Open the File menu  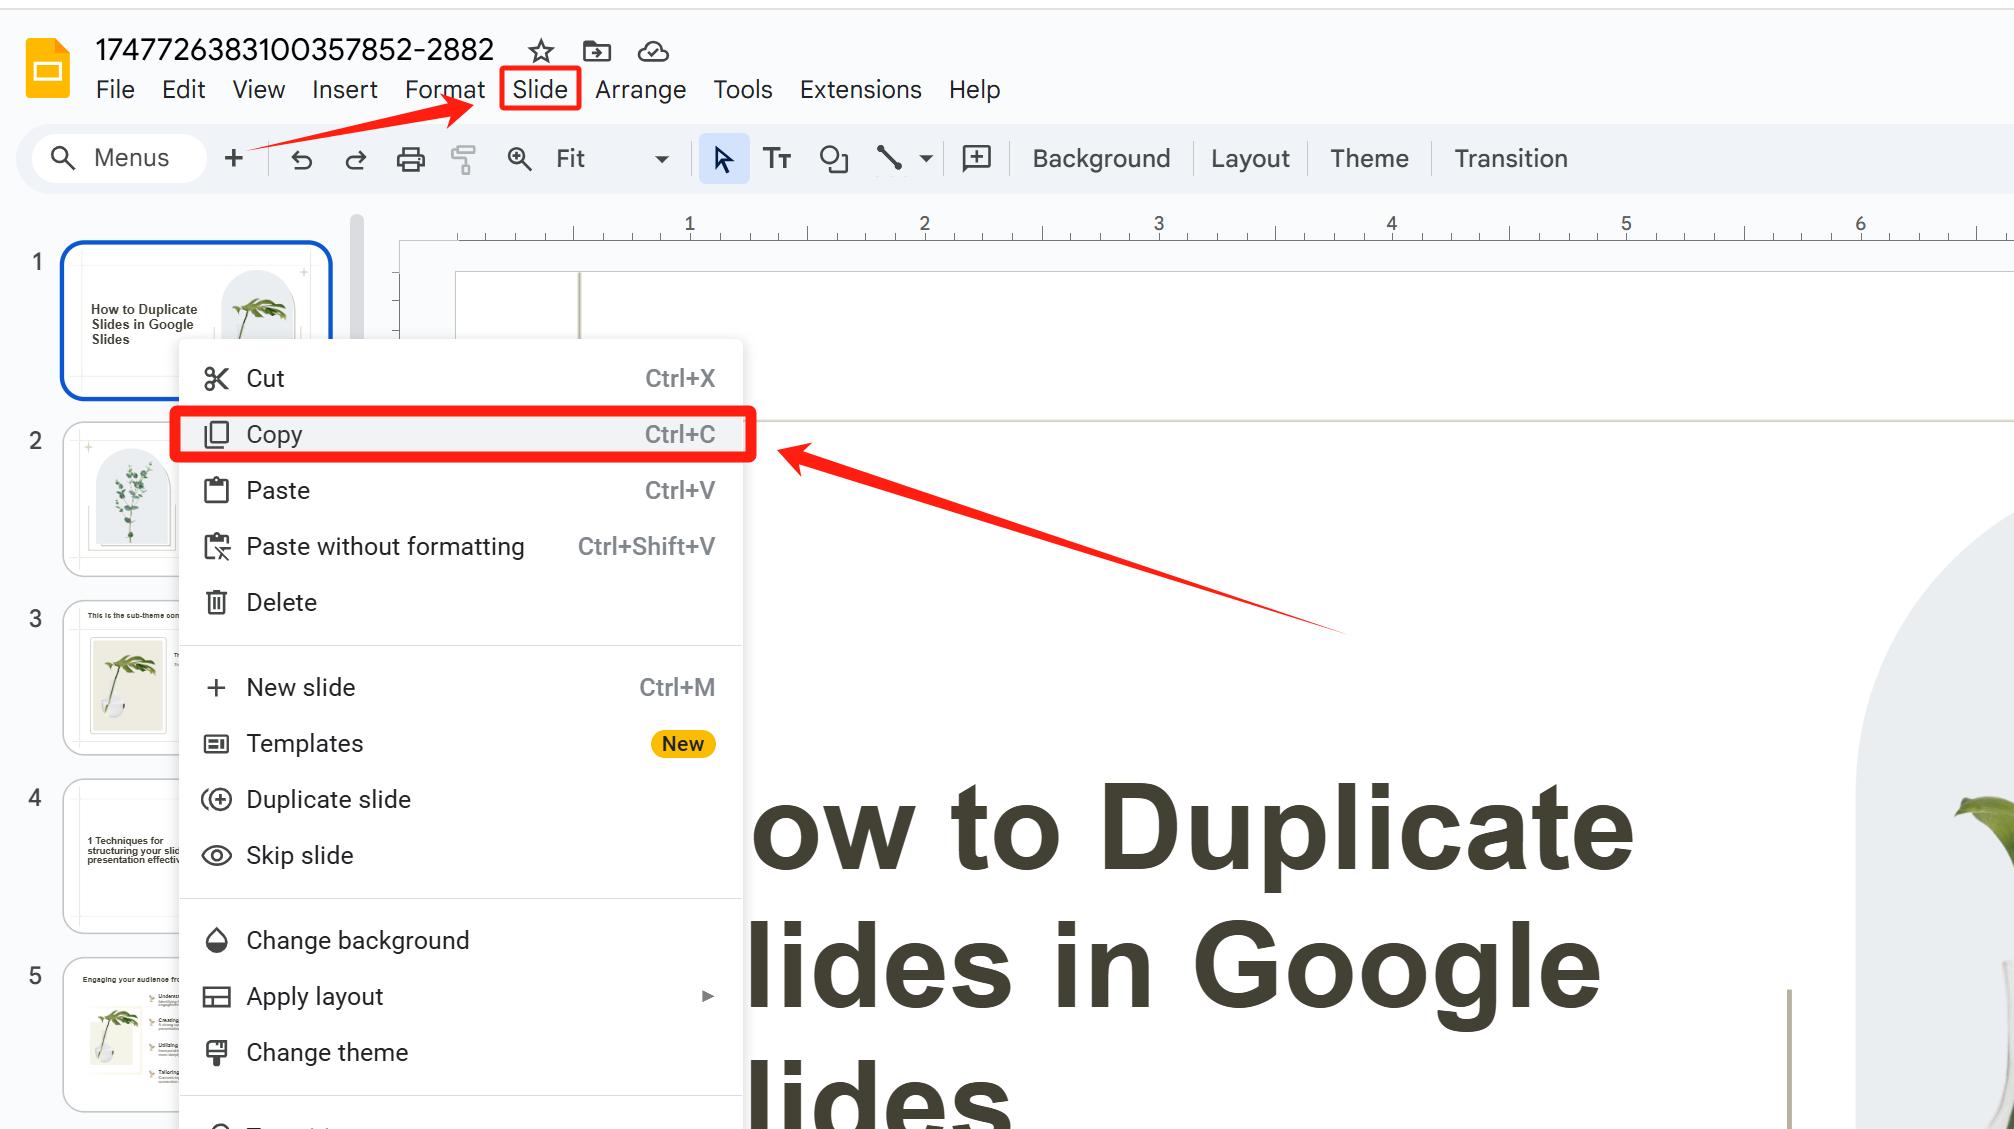[x=115, y=90]
